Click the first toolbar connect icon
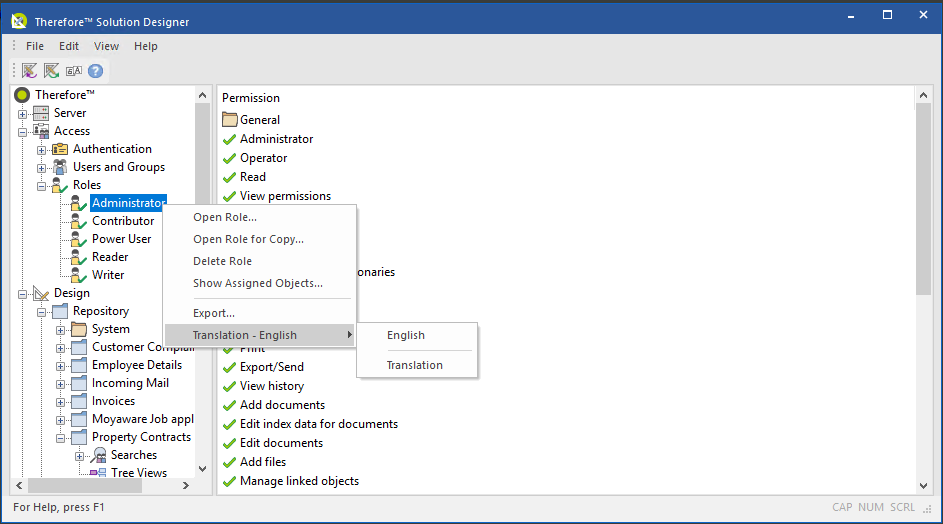 click(29, 71)
